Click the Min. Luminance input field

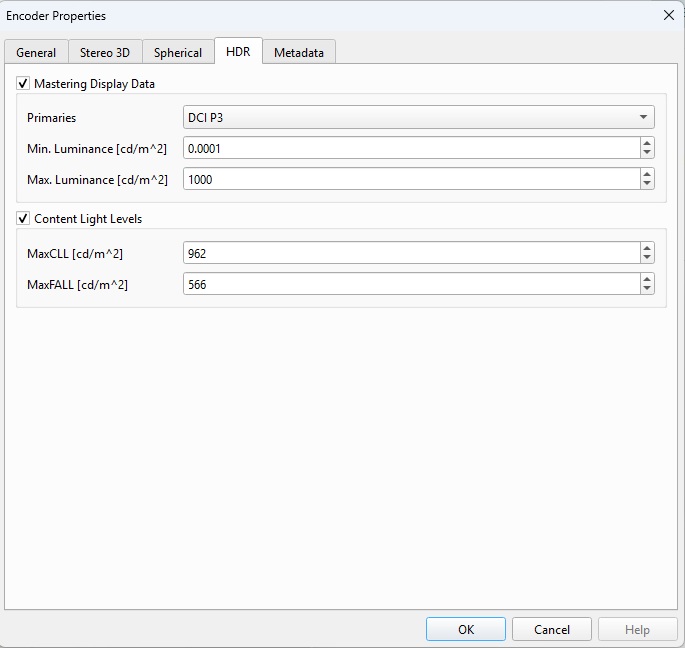[411, 148]
